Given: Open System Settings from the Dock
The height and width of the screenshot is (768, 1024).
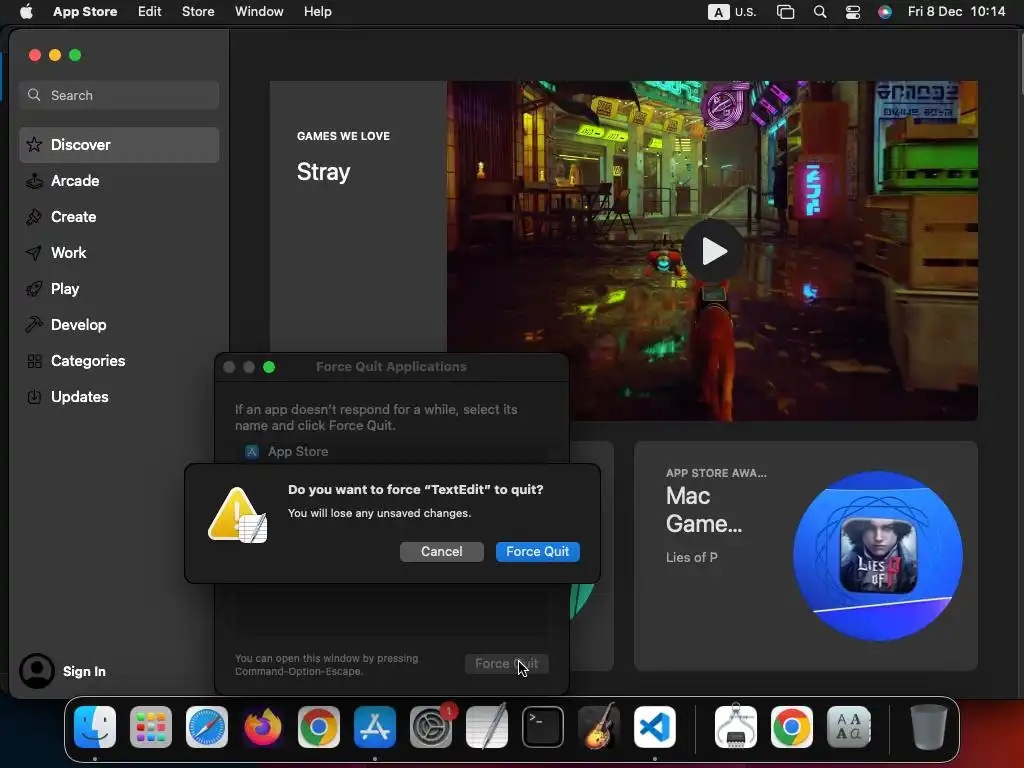Looking at the screenshot, I should (x=431, y=727).
